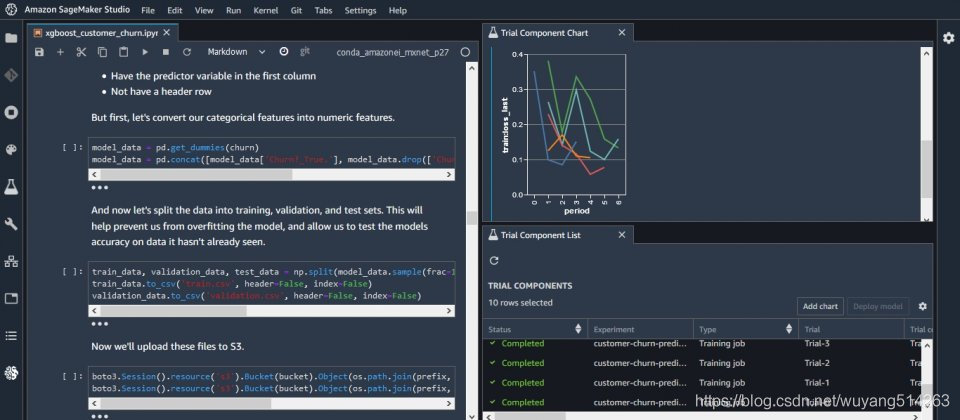
Task: Expand collapsed output under np.split cell
Action: click(99, 323)
